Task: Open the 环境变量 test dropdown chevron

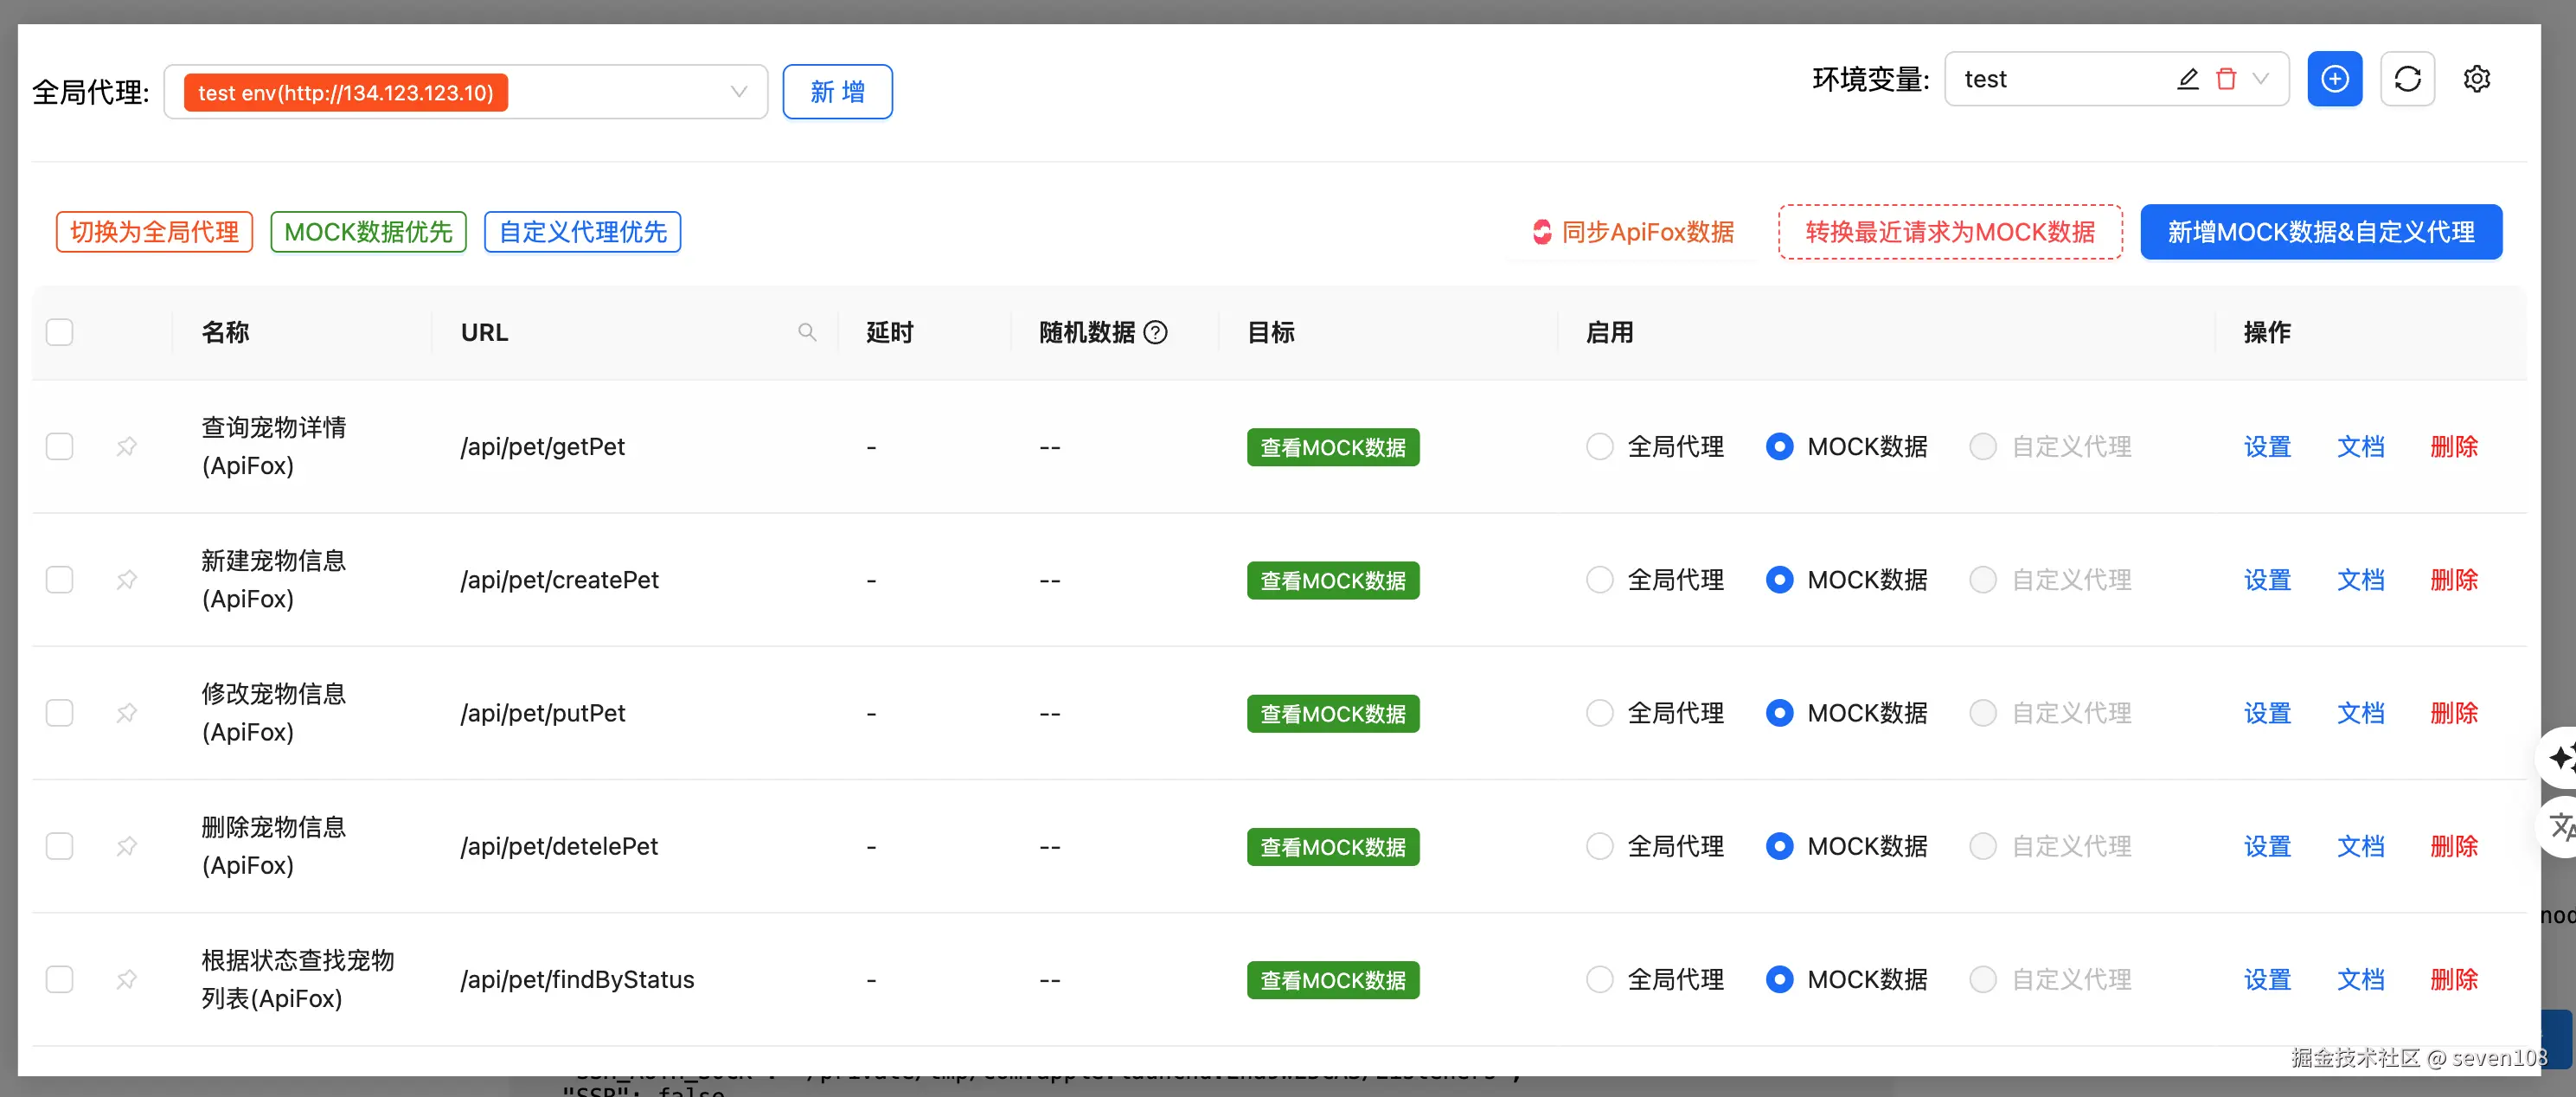Action: pos(2260,79)
